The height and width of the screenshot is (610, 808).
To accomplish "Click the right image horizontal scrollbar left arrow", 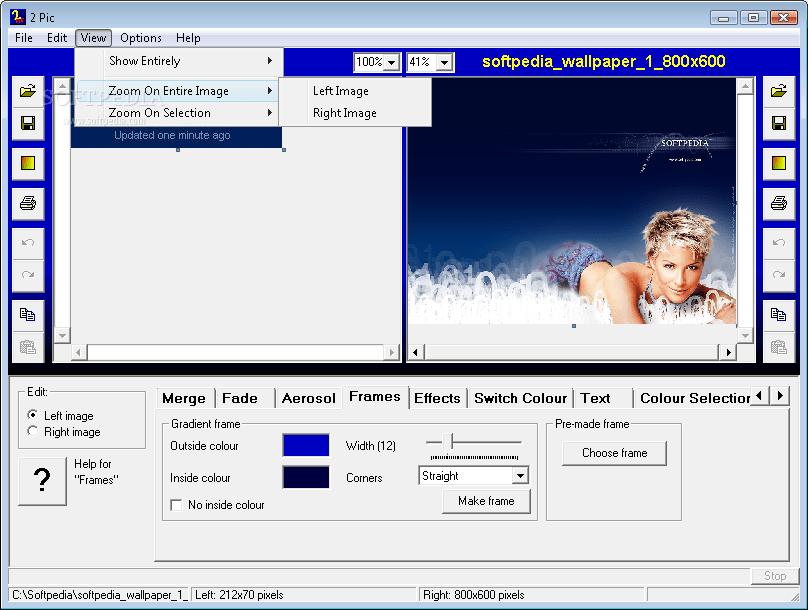I will tap(416, 352).
